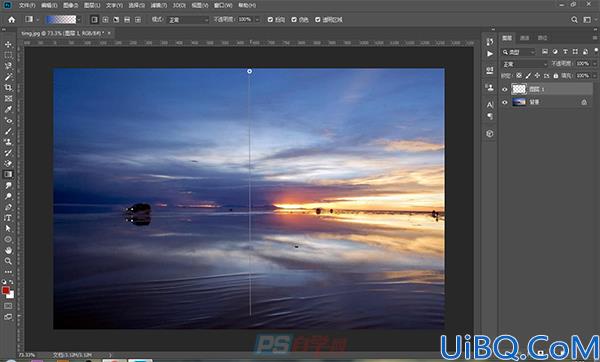
Task: Select the Gradient tool in toolbar
Action: (8, 174)
